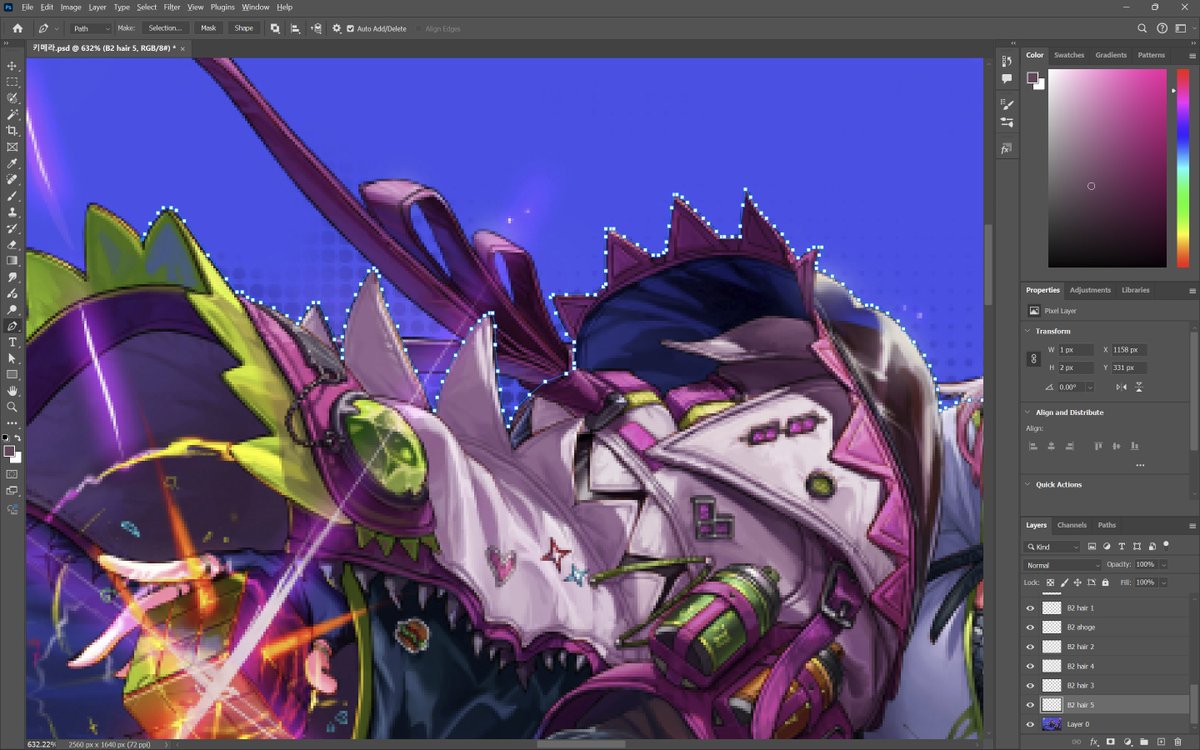Toggle lock transparent pixels
This screenshot has width=1200, height=750.
pyautogui.click(x=1050, y=582)
